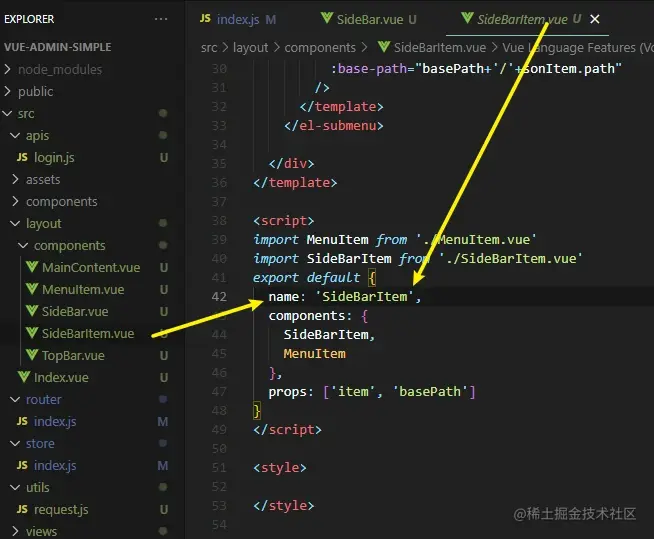The height and width of the screenshot is (539, 654).
Task: Click 'components' in the breadcrumb path
Action: [320, 48]
